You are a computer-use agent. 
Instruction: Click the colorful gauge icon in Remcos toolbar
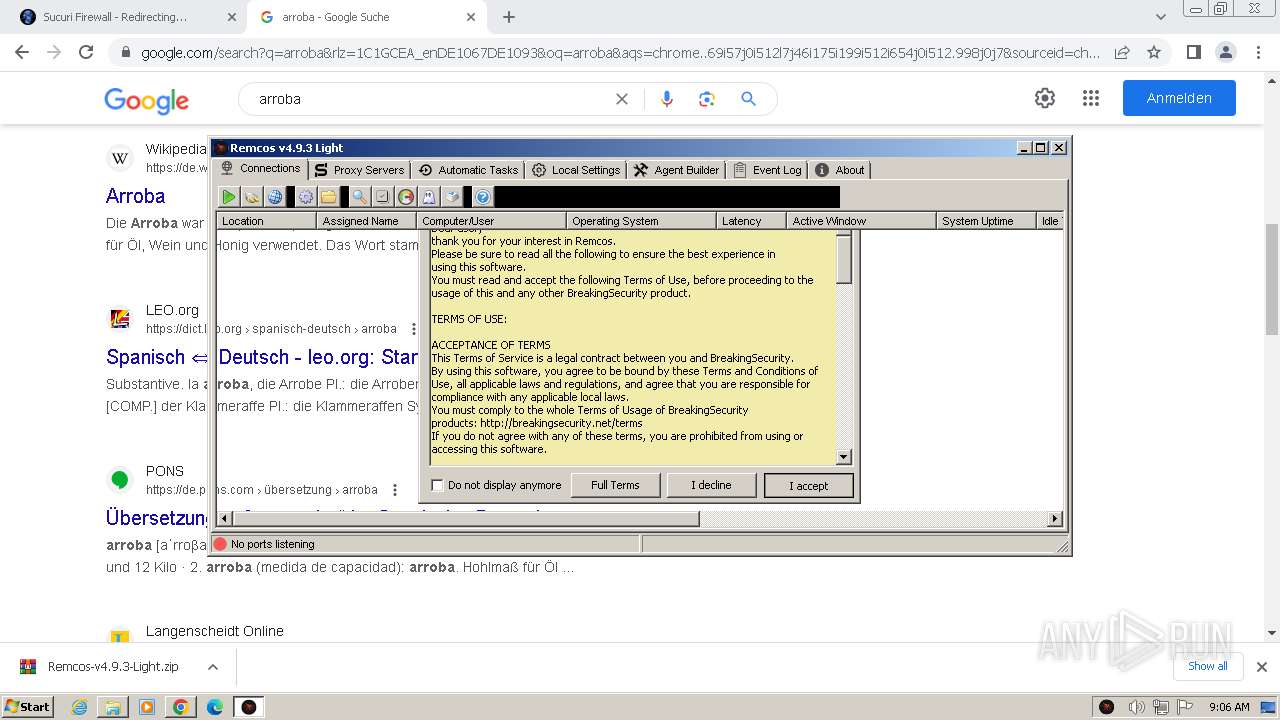(x=406, y=197)
